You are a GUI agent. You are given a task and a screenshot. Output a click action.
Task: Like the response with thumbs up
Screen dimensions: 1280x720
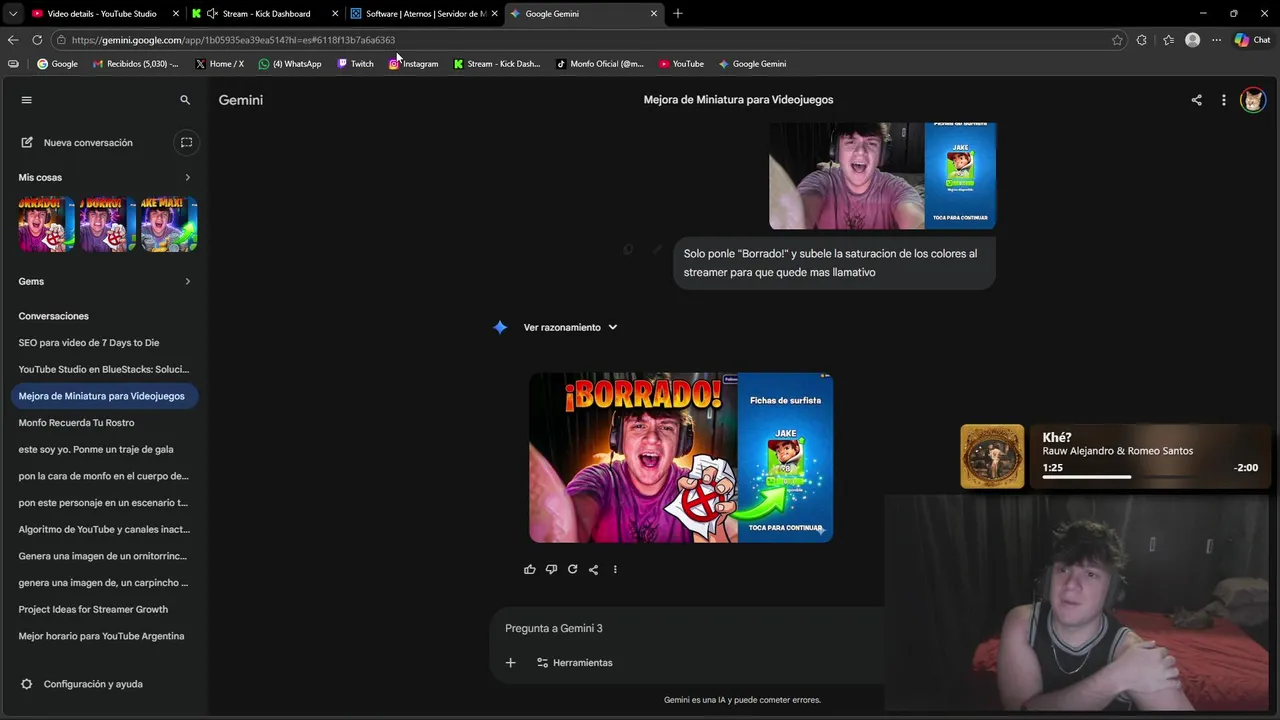click(x=530, y=569)
